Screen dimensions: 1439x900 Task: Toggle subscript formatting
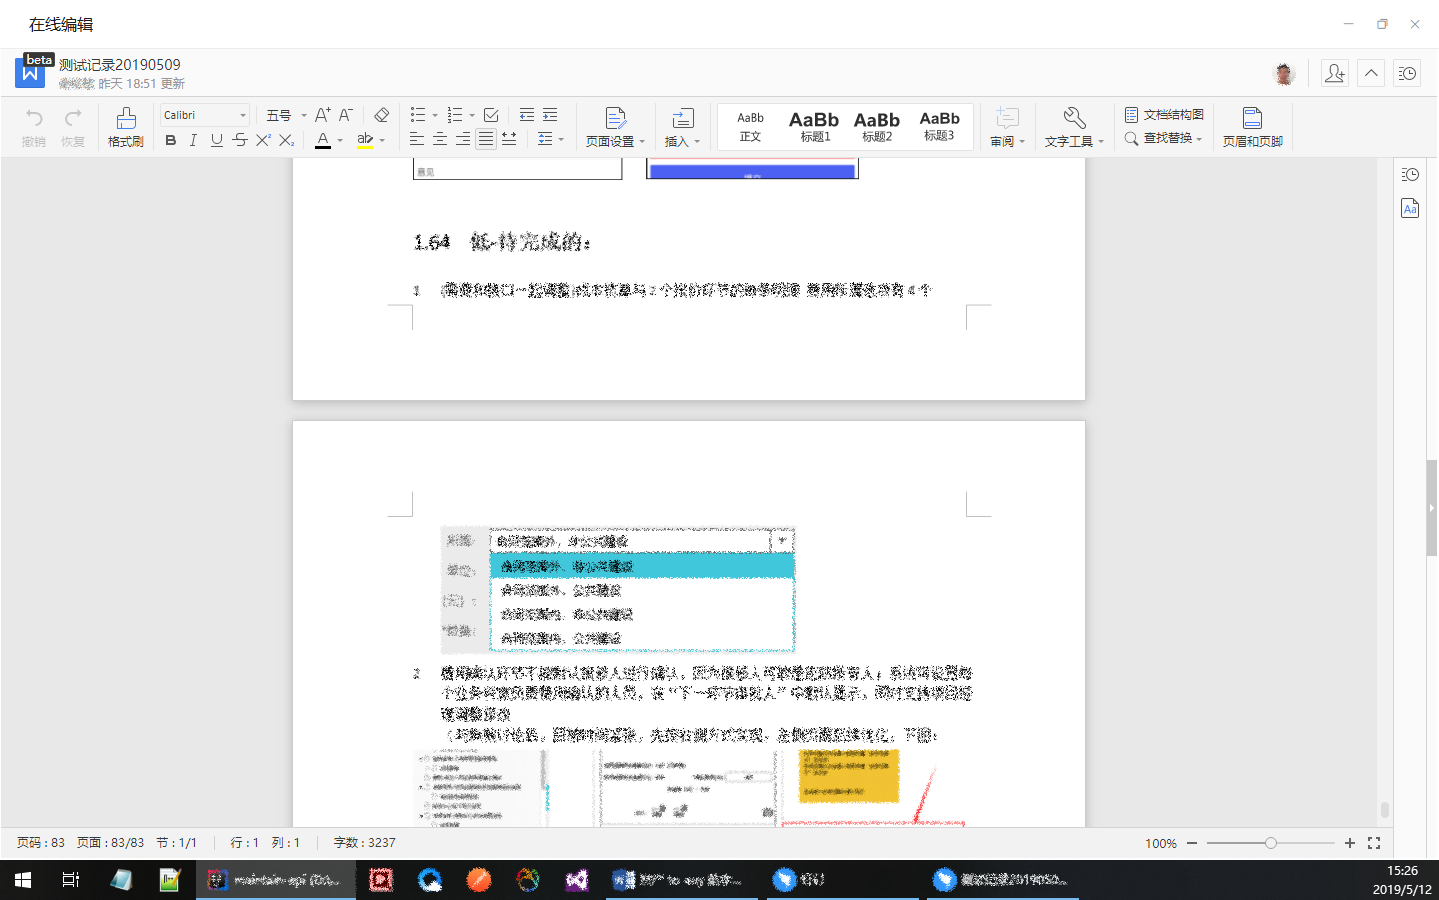[286, 140]
